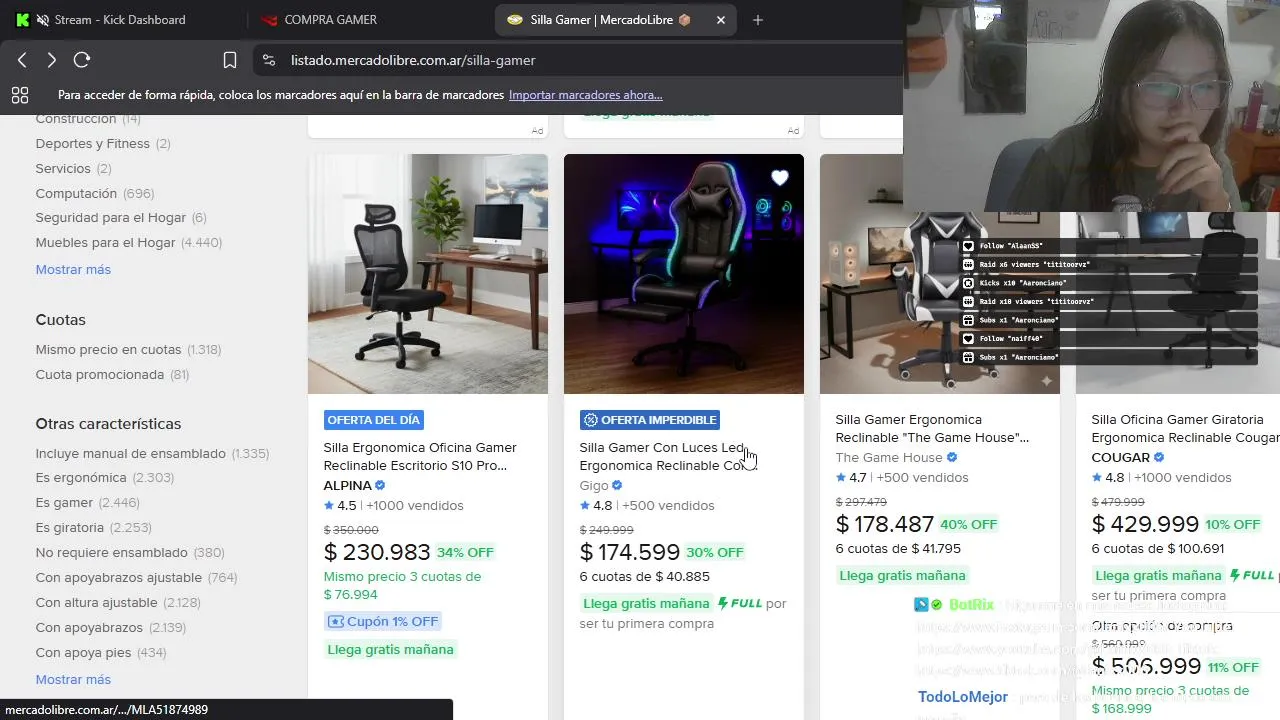The image size is (1280, 720).
Task: Open the apps grid icon in bookmarks bar
Action: point(20,95)
